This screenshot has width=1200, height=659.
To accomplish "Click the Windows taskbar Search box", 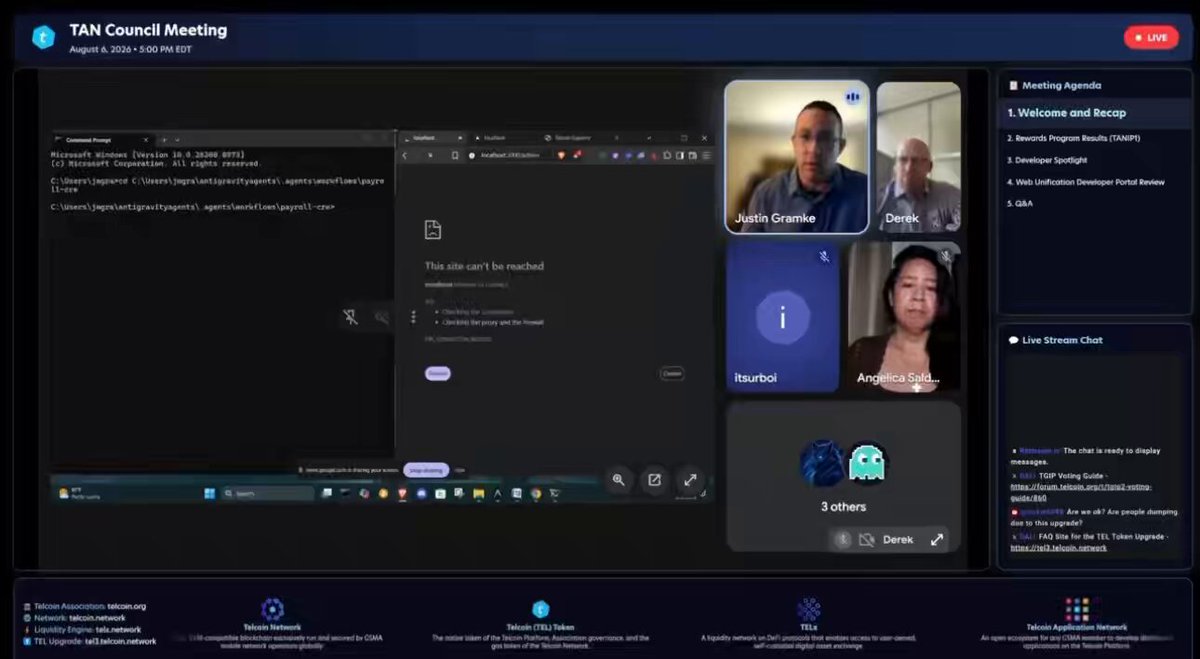I will pyautogui.click(x=268, y=493).
